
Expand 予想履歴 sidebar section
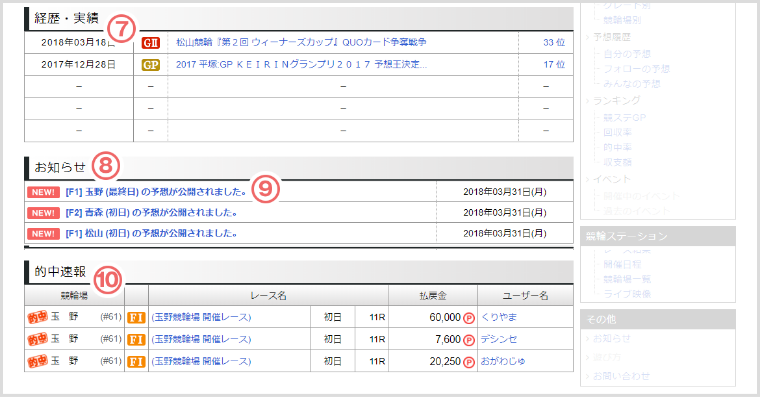click(x=612, y=37)
